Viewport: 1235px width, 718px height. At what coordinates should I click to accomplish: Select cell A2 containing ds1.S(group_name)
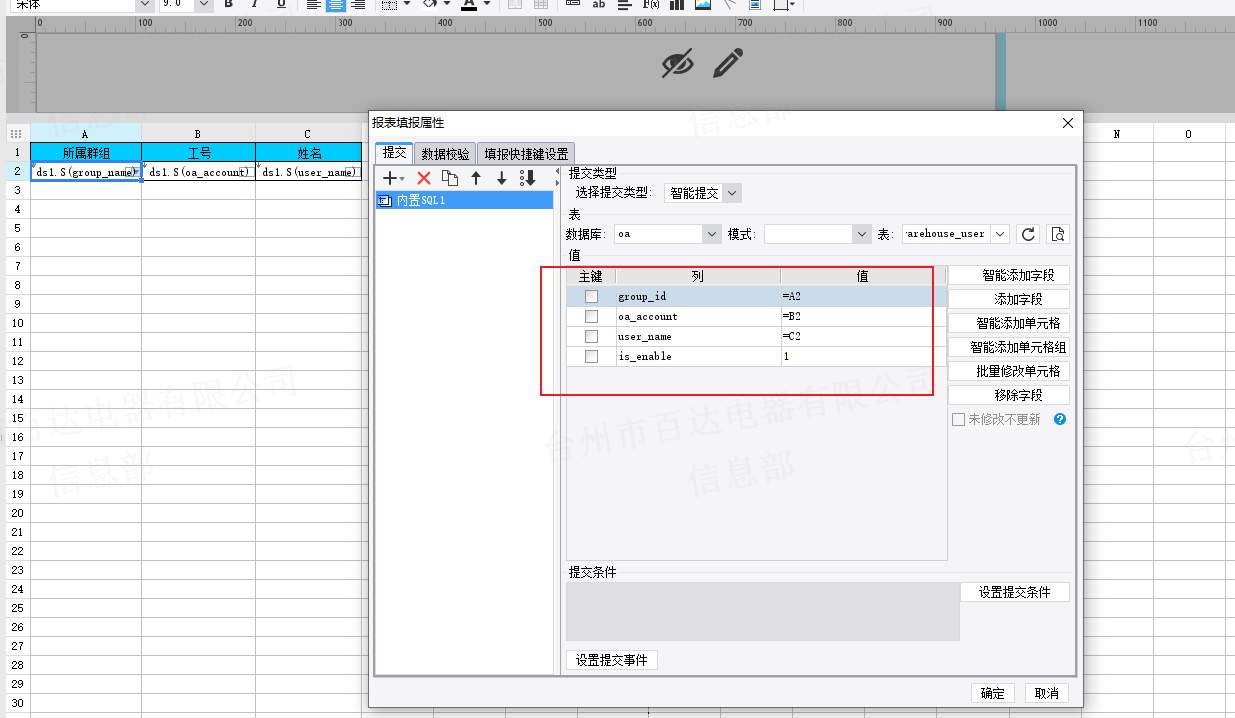click(86, 172)
